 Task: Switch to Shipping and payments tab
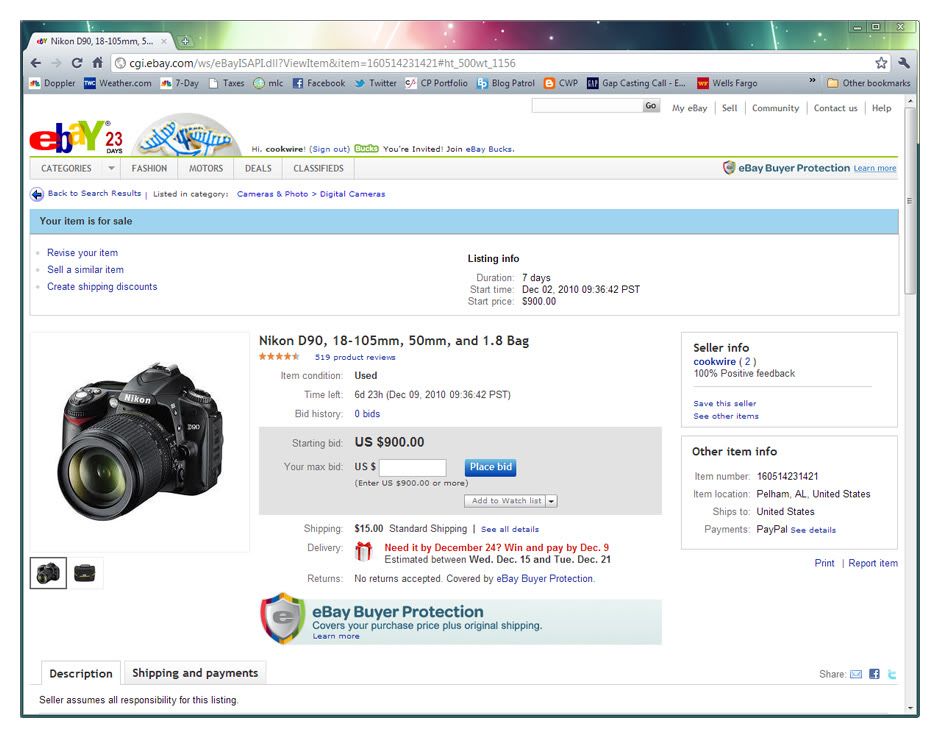(x=195, y=673)
